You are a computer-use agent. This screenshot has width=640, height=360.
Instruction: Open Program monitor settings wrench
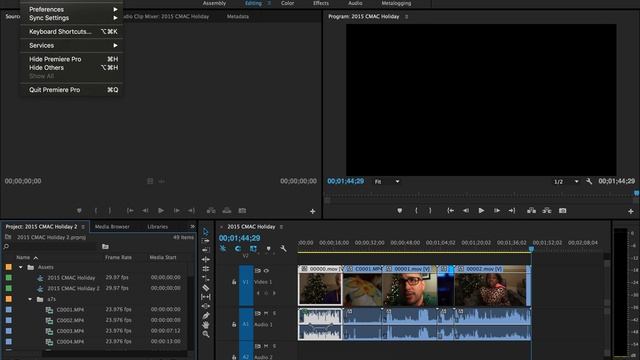tap(589, 181)
